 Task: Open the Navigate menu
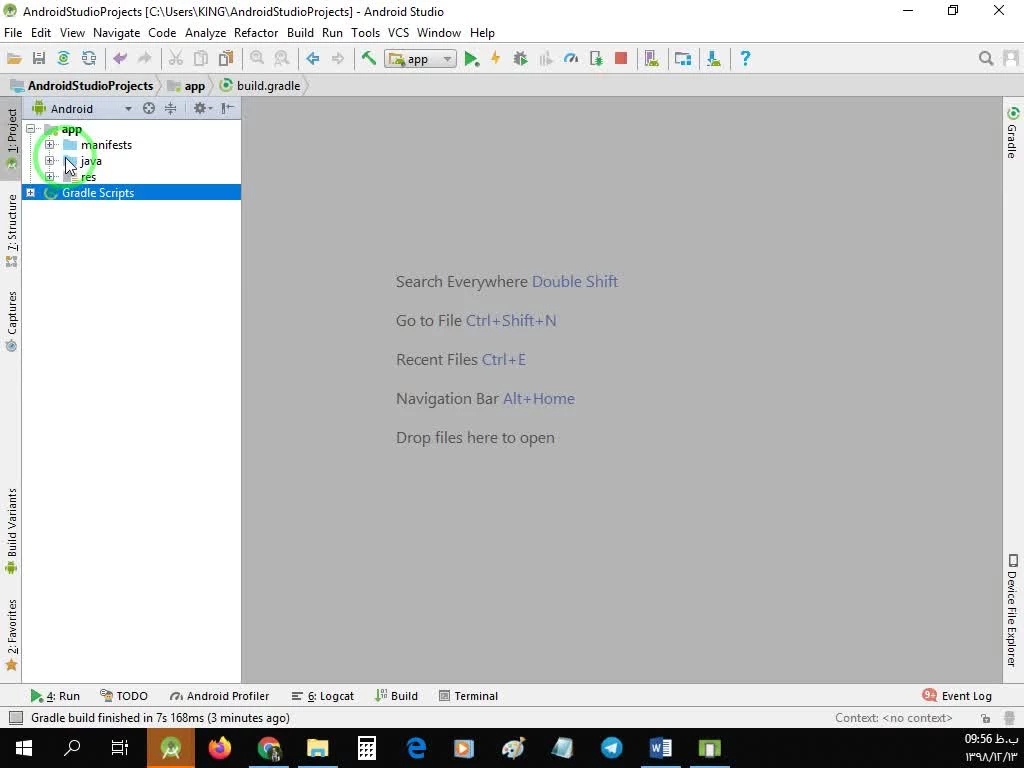116,33
